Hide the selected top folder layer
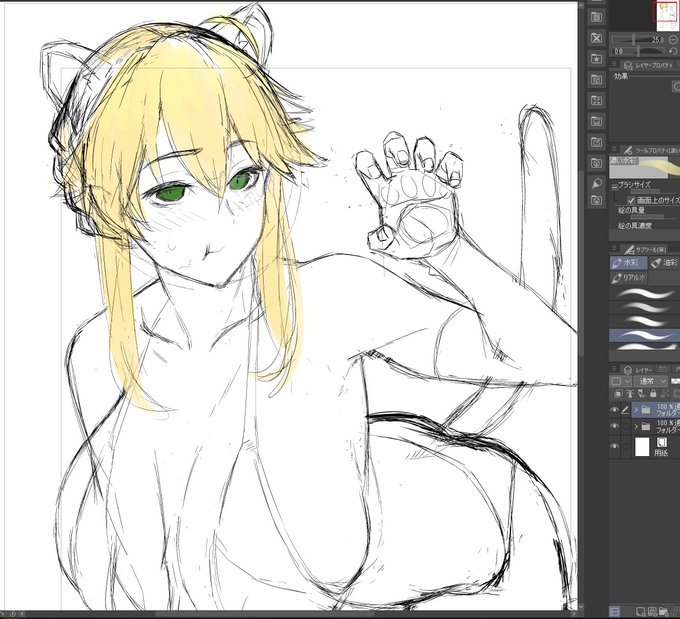The width and height of the screenshot is (680, 619). click(x=614, y=410)
